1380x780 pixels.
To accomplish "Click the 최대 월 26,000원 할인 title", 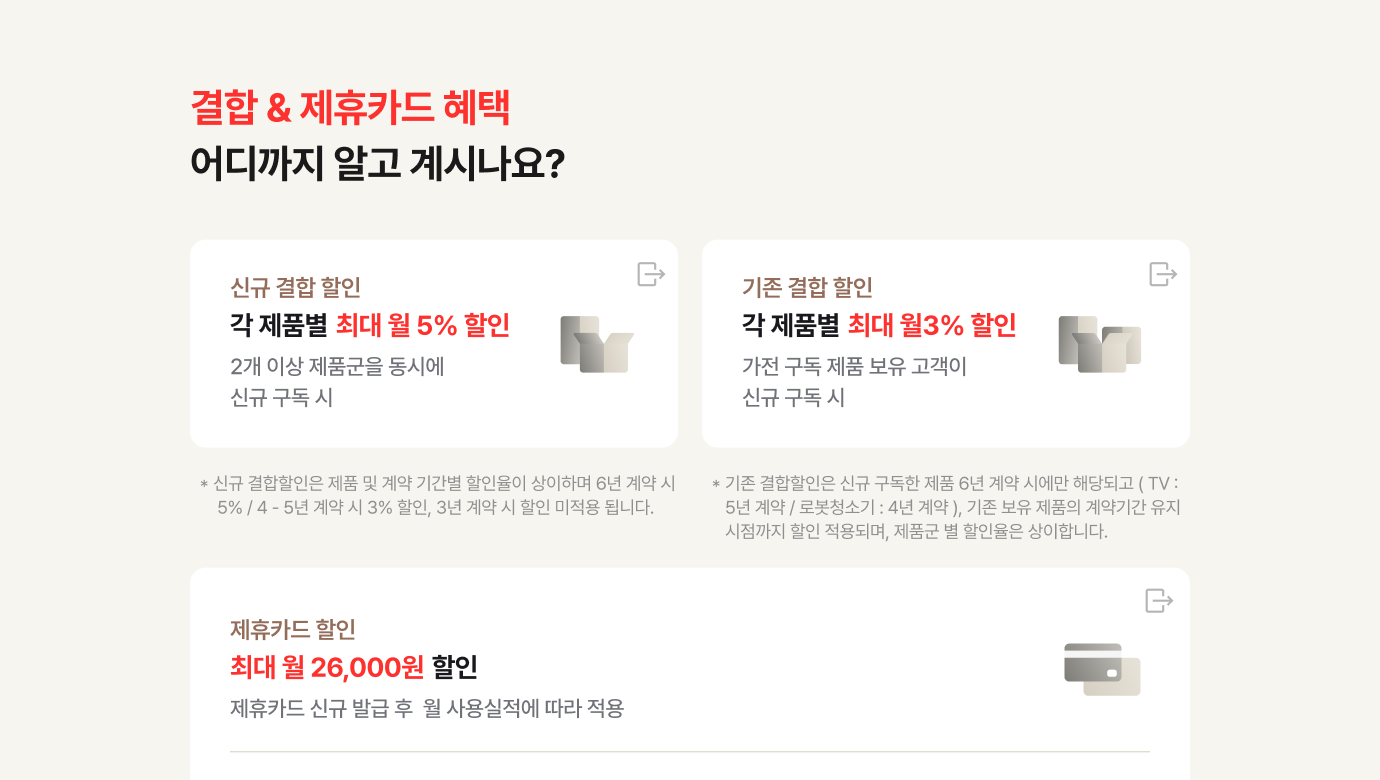I will pyautogui.click(x=354, y=666).
